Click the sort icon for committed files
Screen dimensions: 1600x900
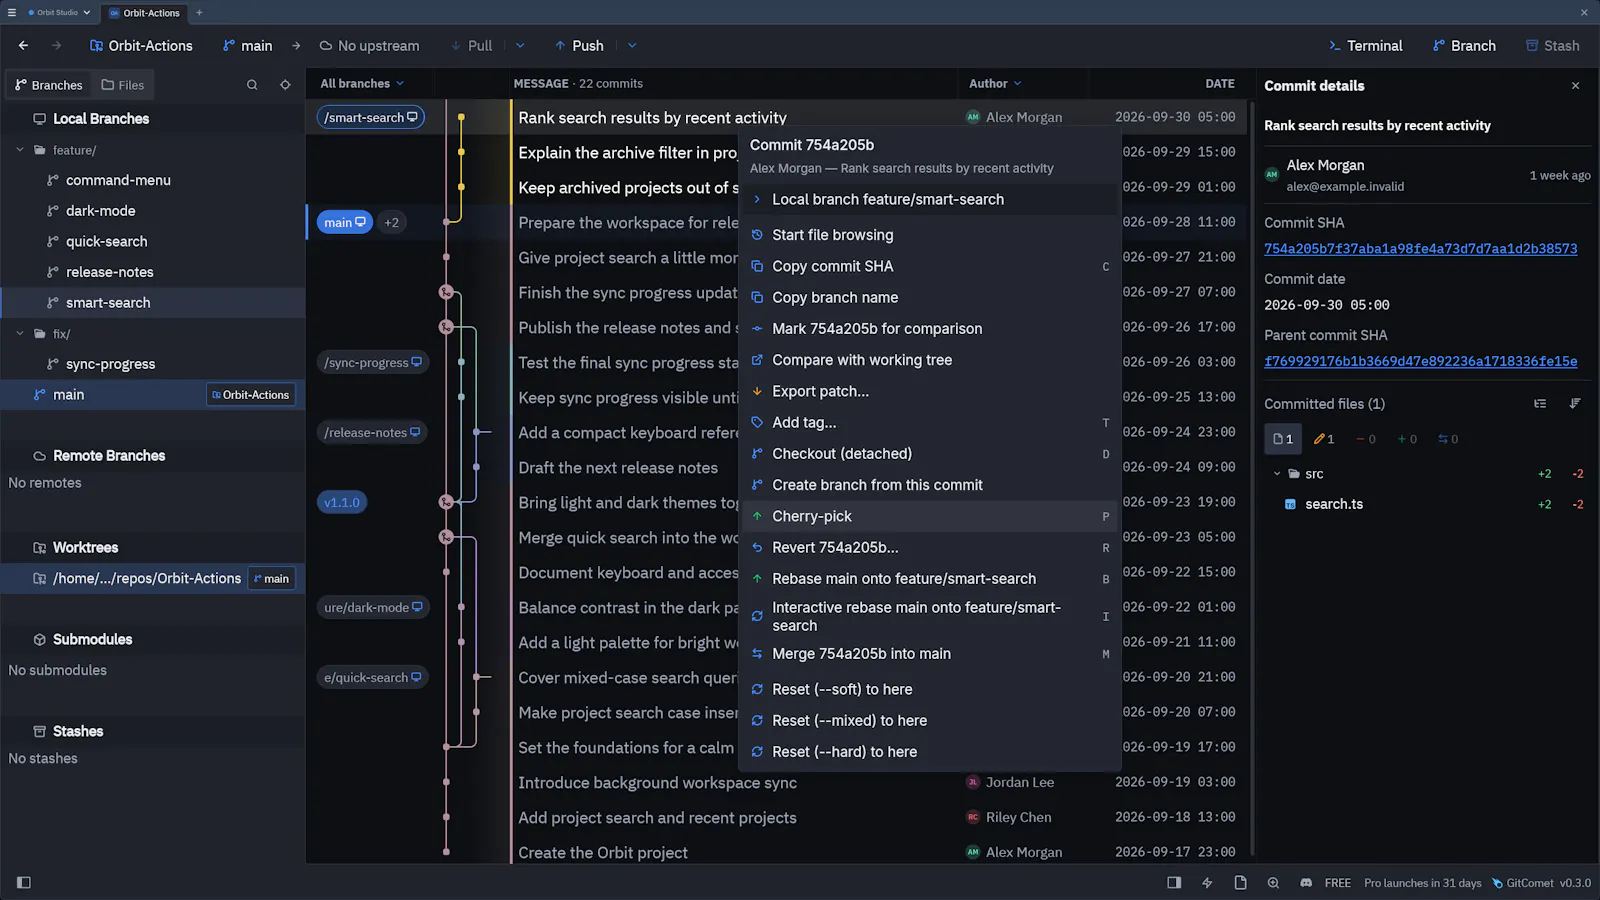pyautogui.click(x=1575, y=404)
